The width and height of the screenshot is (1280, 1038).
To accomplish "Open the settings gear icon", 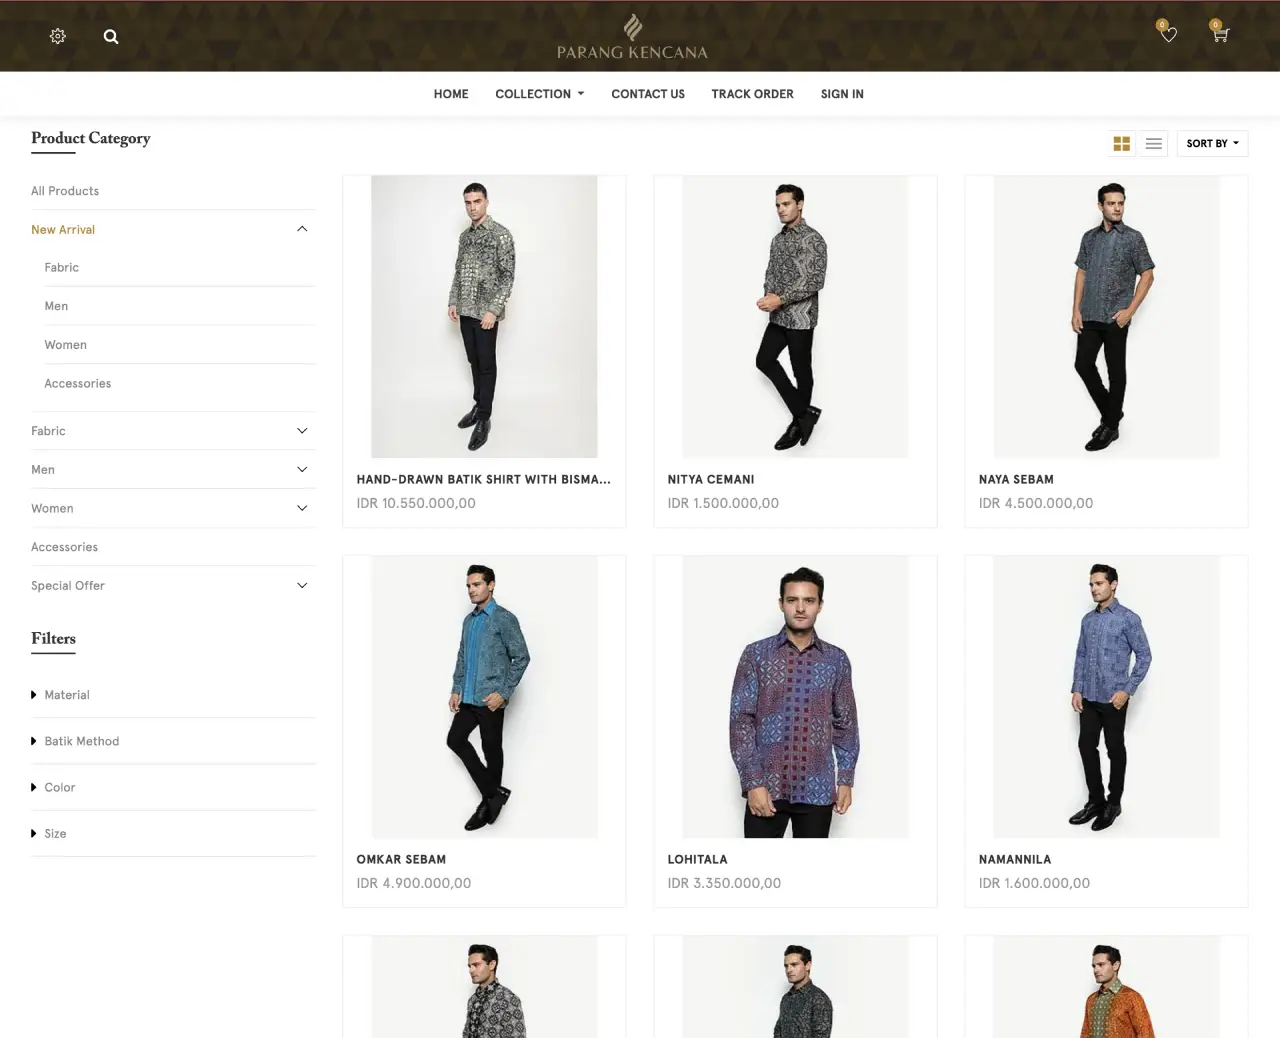I will coord(58,36).
